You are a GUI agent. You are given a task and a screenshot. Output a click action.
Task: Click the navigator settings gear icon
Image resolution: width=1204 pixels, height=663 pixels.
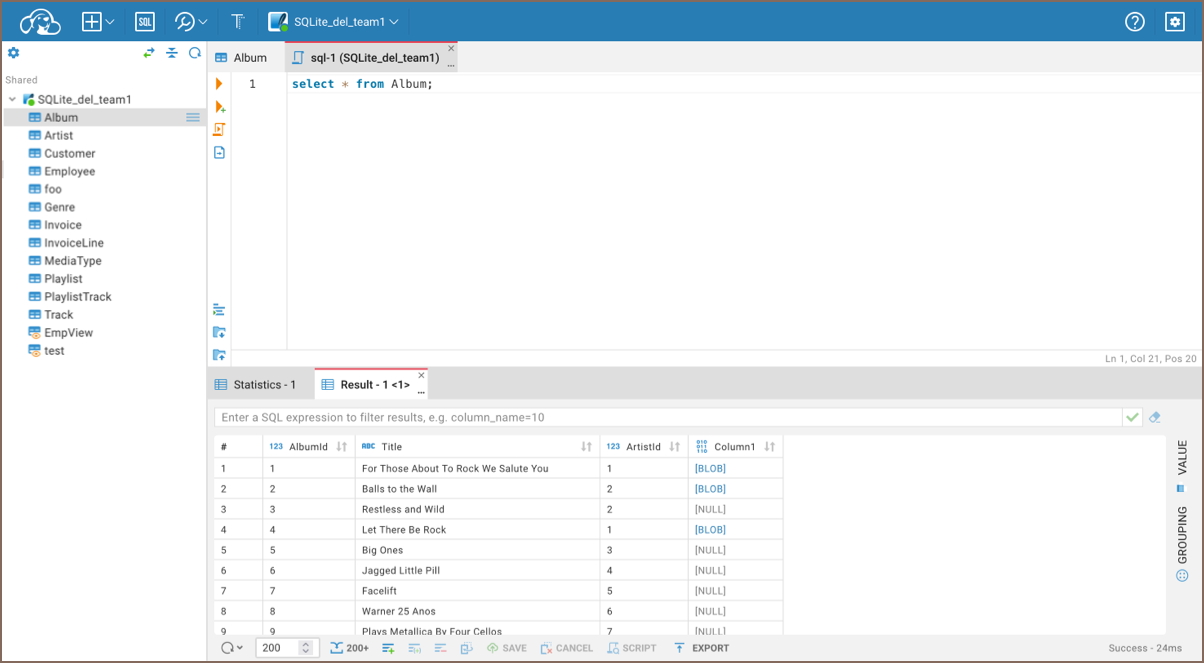tap(14, 53)
